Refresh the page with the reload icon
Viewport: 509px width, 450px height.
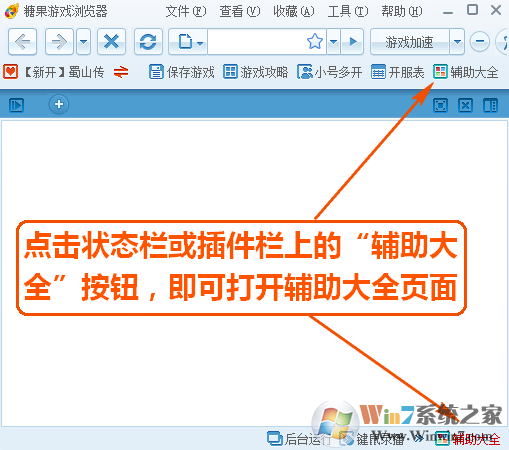[148, 42]
